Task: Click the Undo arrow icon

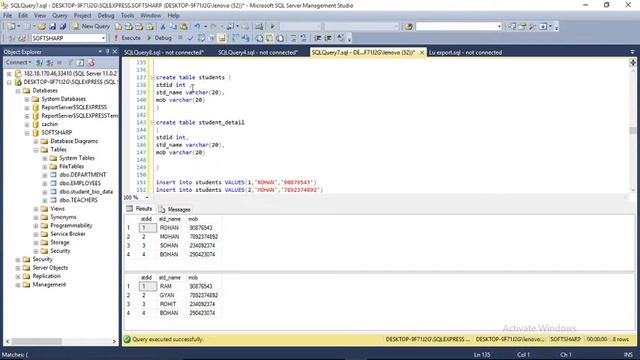Action: (197, 27)
